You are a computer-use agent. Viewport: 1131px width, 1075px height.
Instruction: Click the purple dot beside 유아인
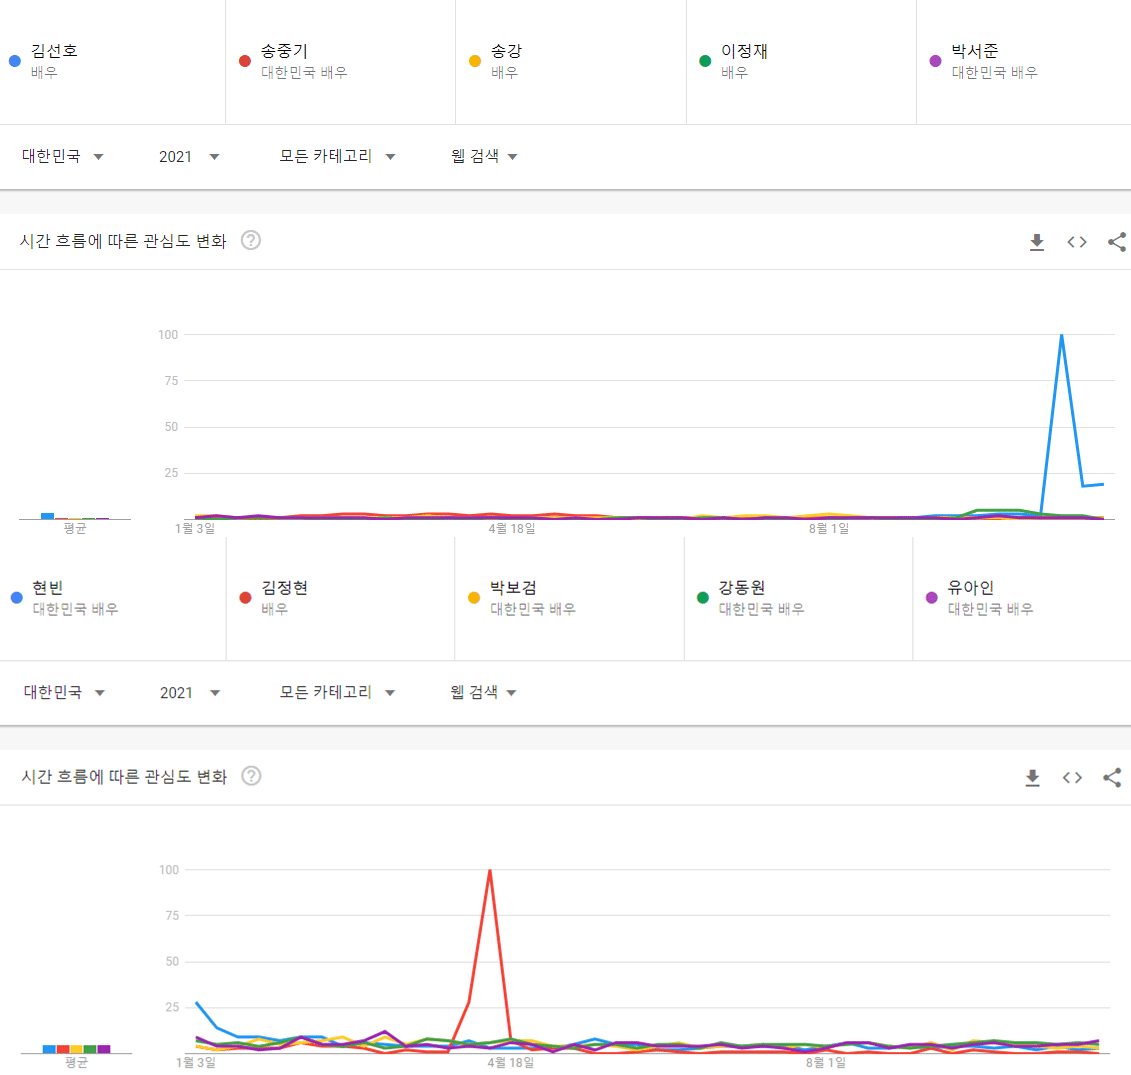(x=932, y=597)
